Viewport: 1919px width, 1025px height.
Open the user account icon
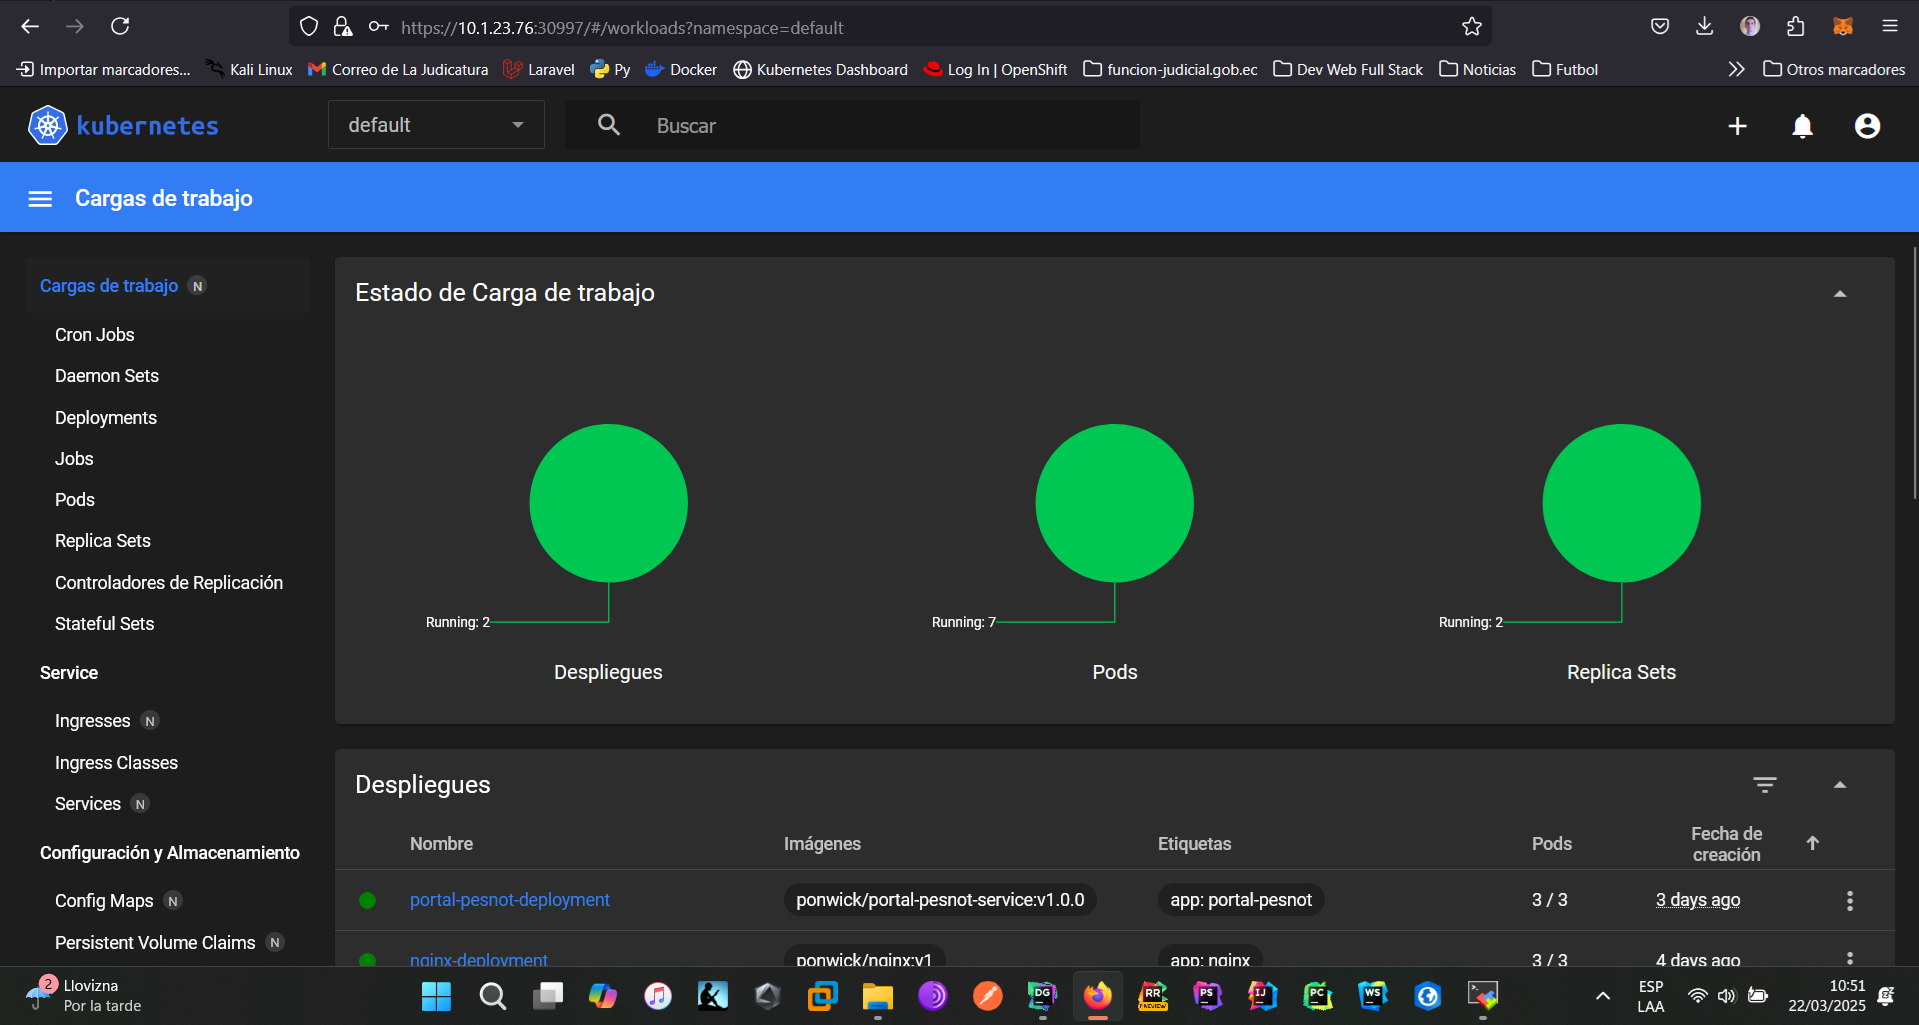[1866, 126]
